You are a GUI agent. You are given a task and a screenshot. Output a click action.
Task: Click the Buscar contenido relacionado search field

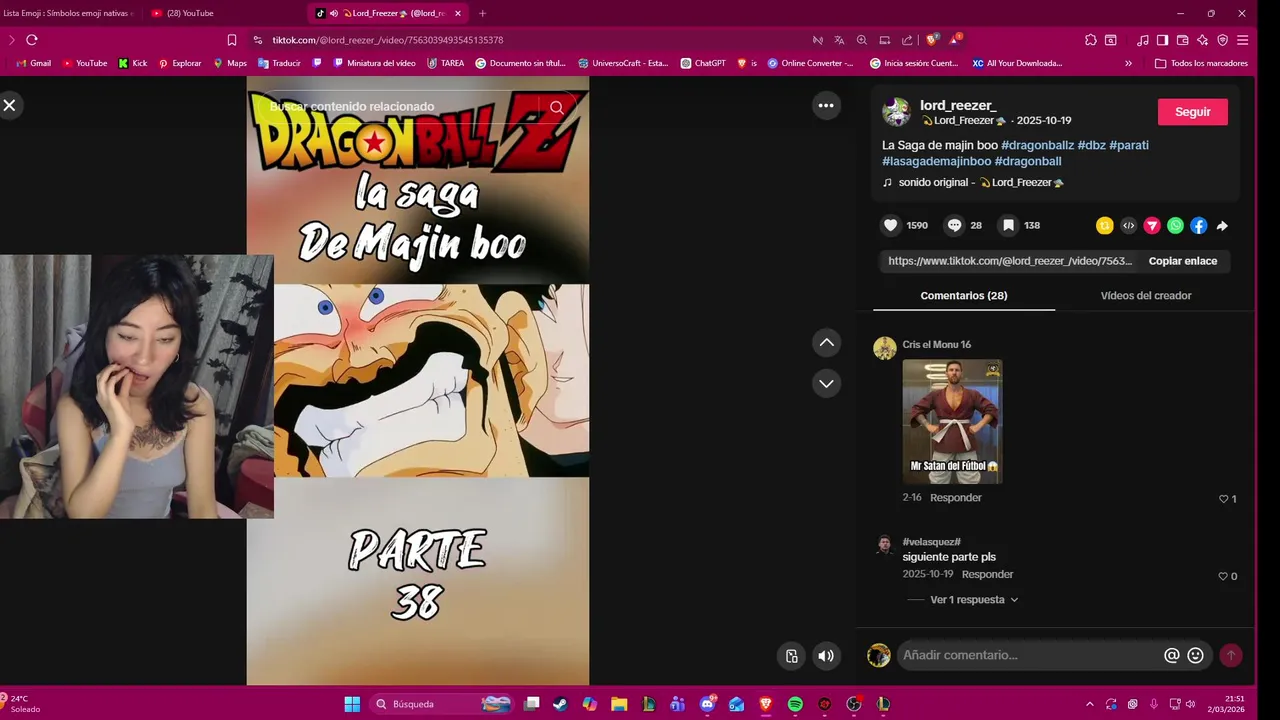pos(400,107)
